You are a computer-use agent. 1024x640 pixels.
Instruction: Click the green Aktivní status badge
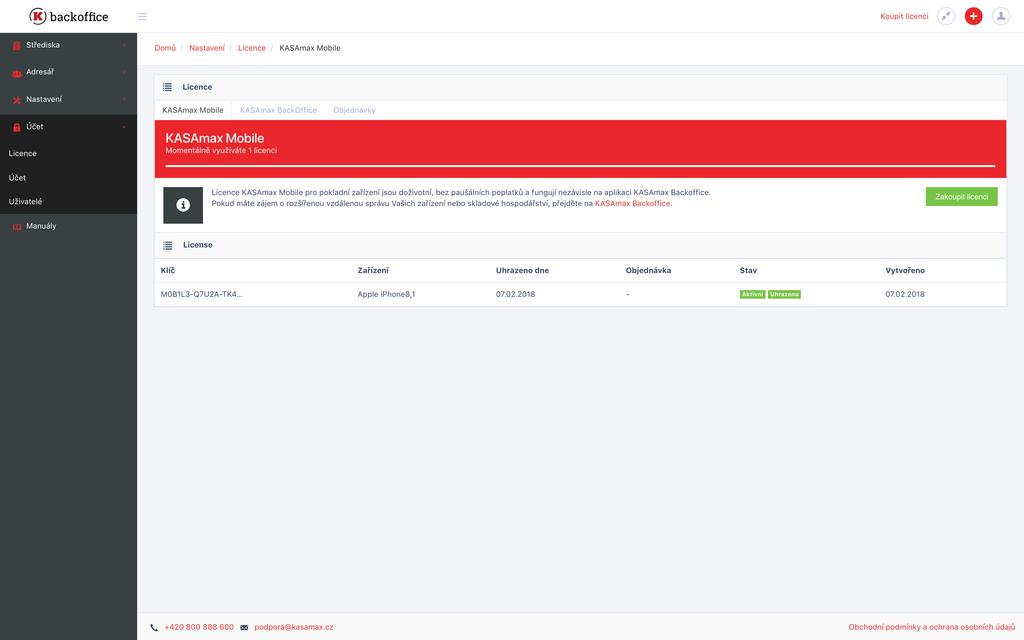point(752,295)
